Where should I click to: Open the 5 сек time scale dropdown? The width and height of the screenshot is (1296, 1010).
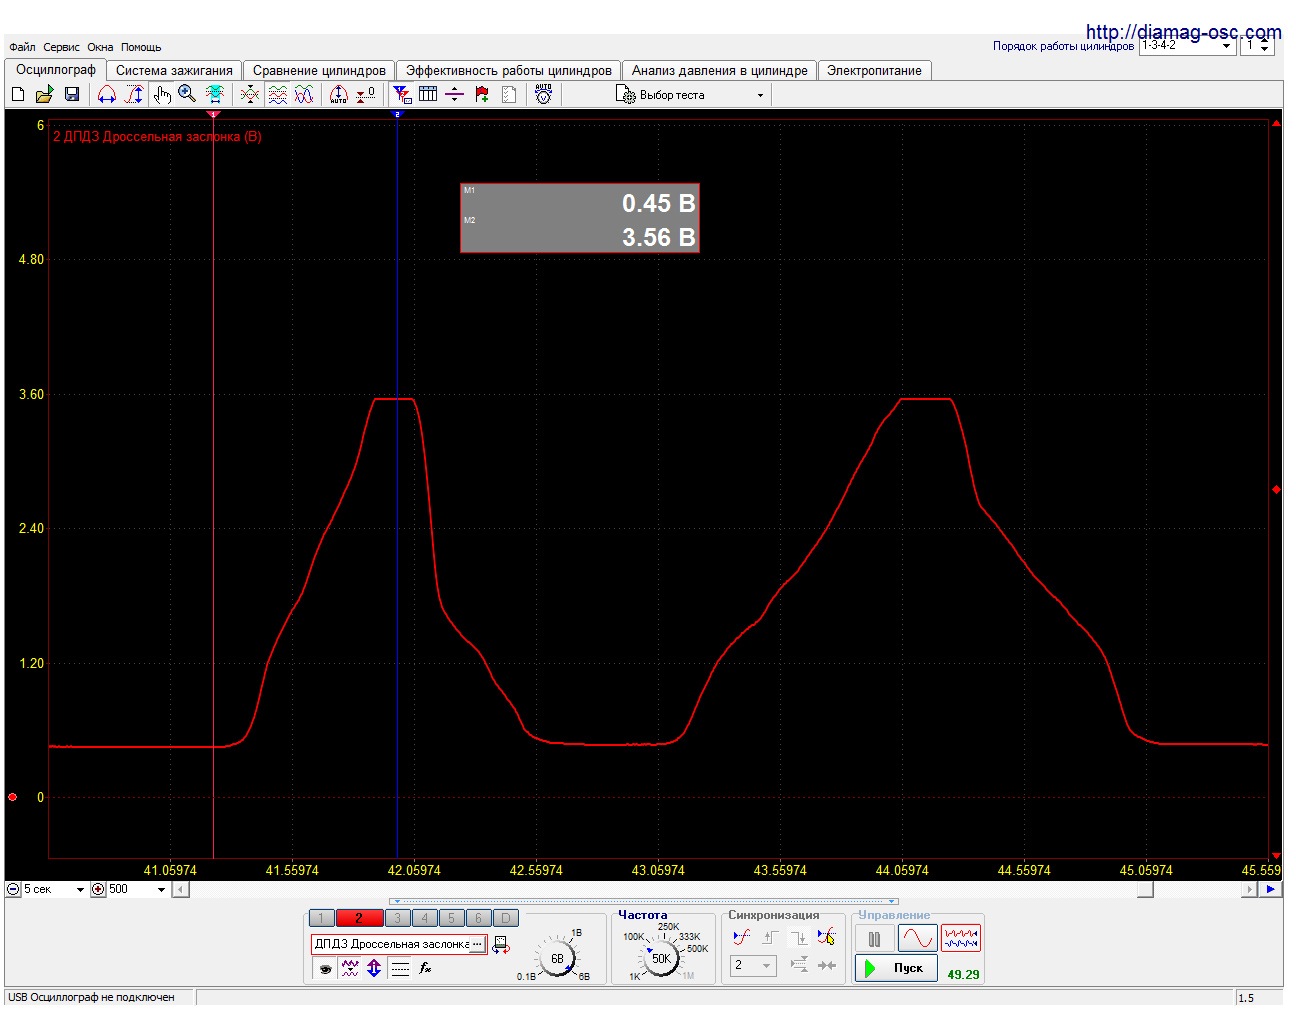80,889
